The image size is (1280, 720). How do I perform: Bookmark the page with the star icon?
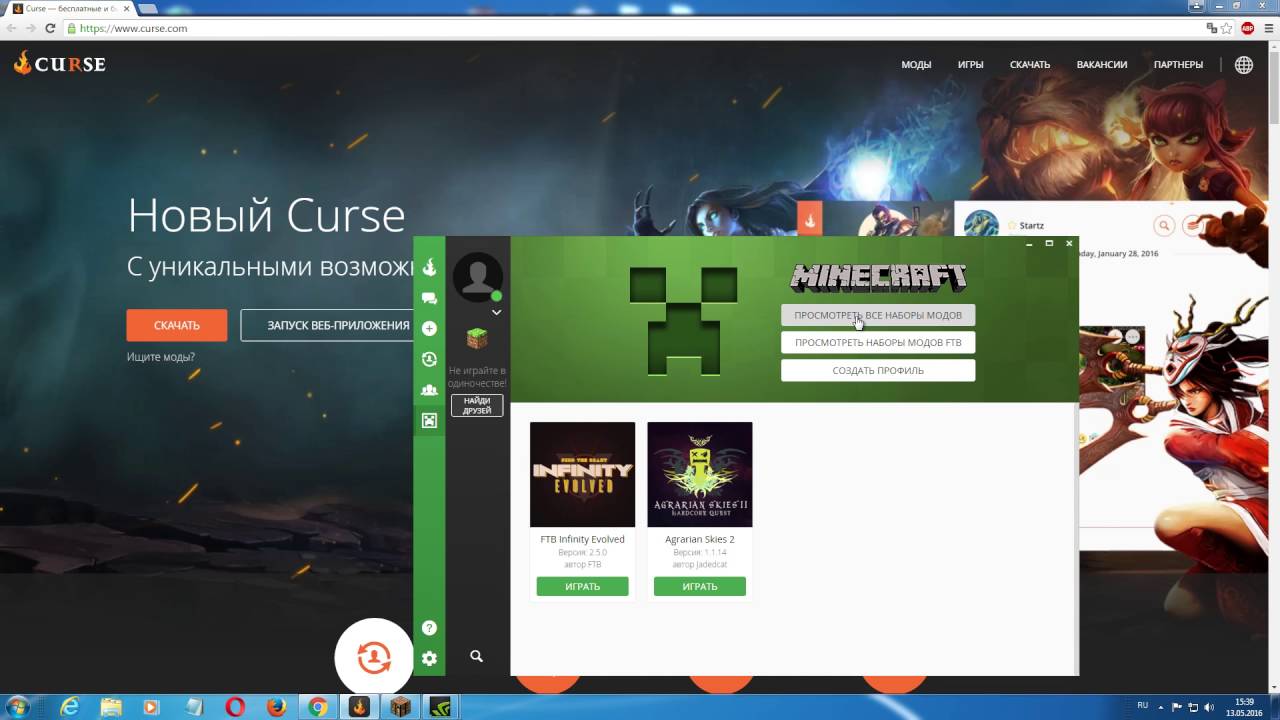1226,28
